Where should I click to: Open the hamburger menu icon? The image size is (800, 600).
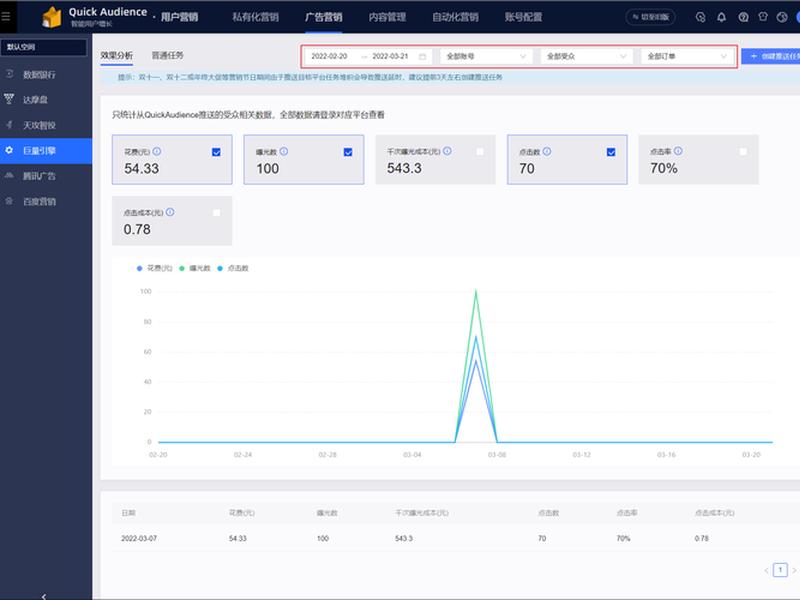click(x=6, y=16)
